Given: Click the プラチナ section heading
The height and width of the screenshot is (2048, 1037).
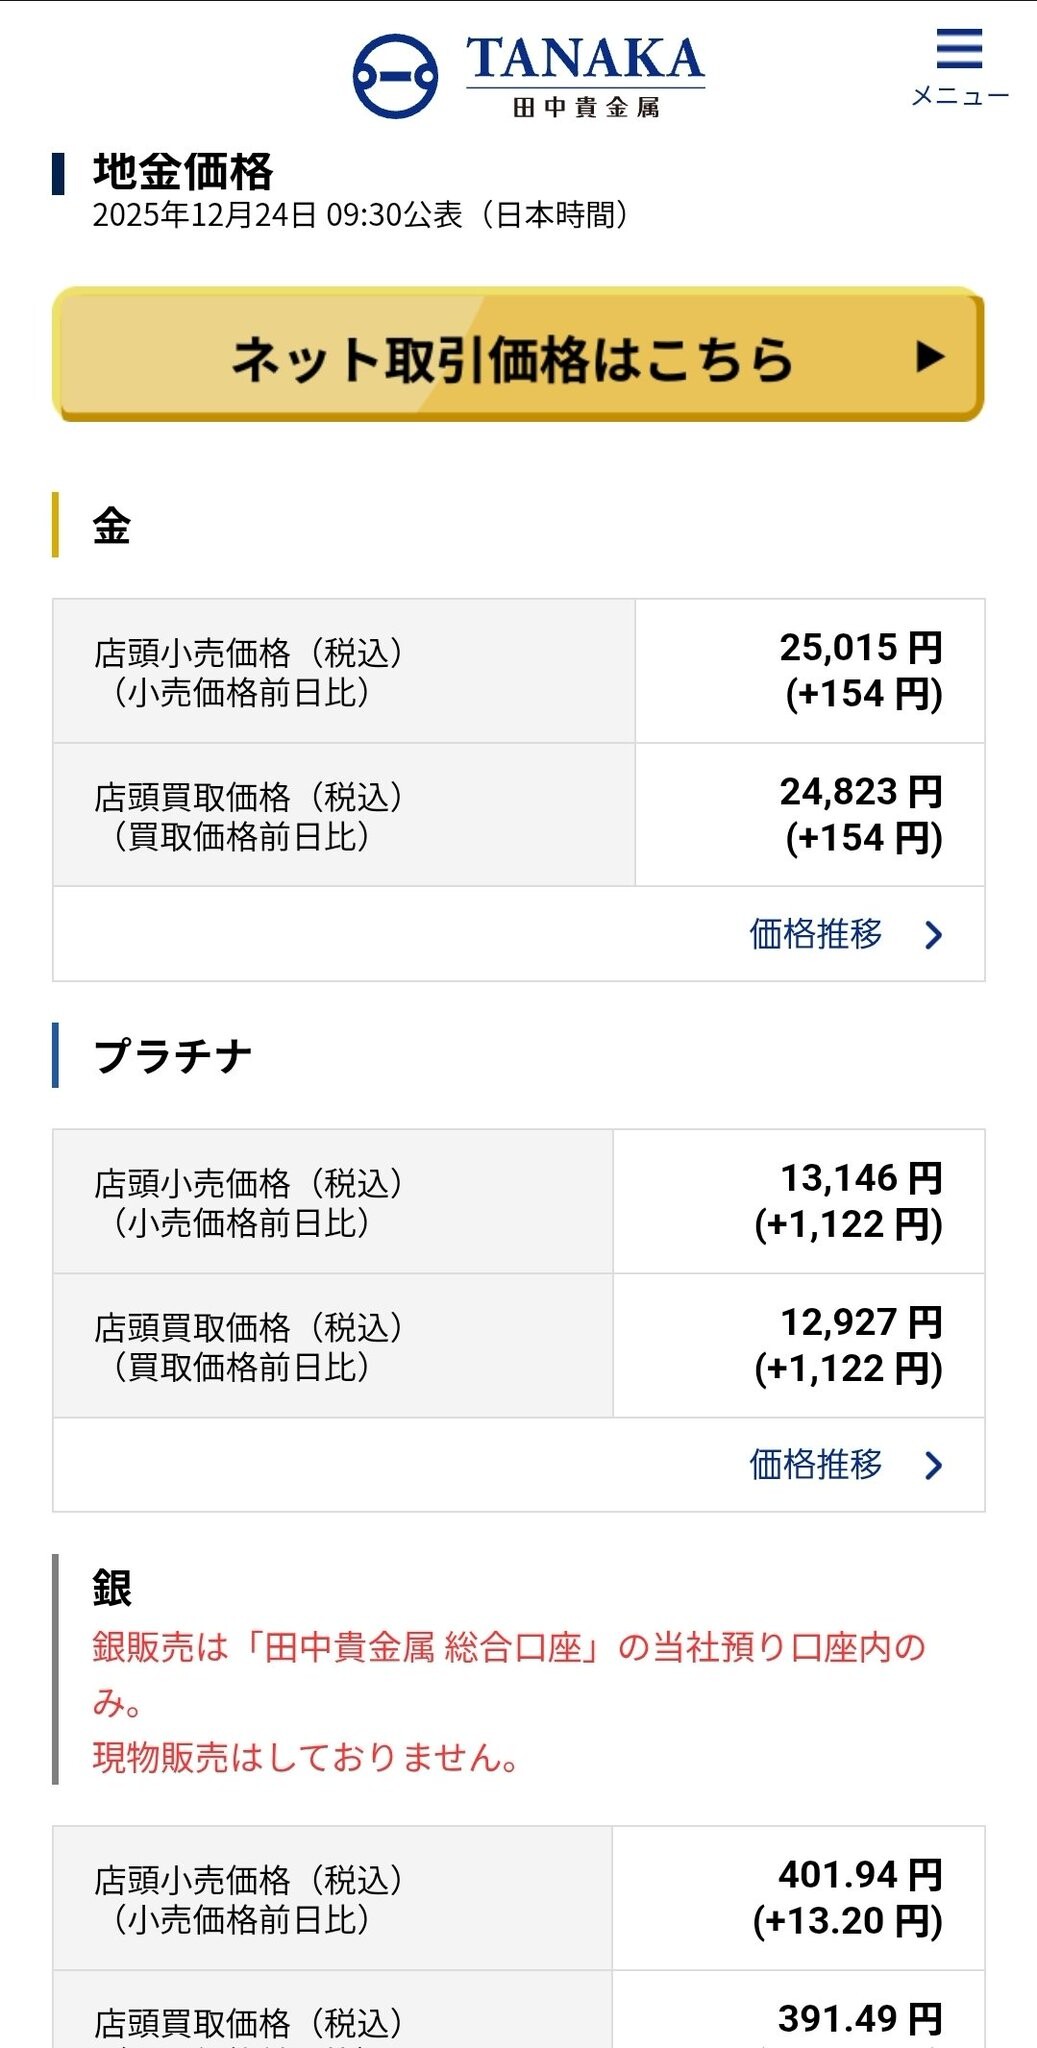Looking at the screenshot, I should coord(173,1056).
